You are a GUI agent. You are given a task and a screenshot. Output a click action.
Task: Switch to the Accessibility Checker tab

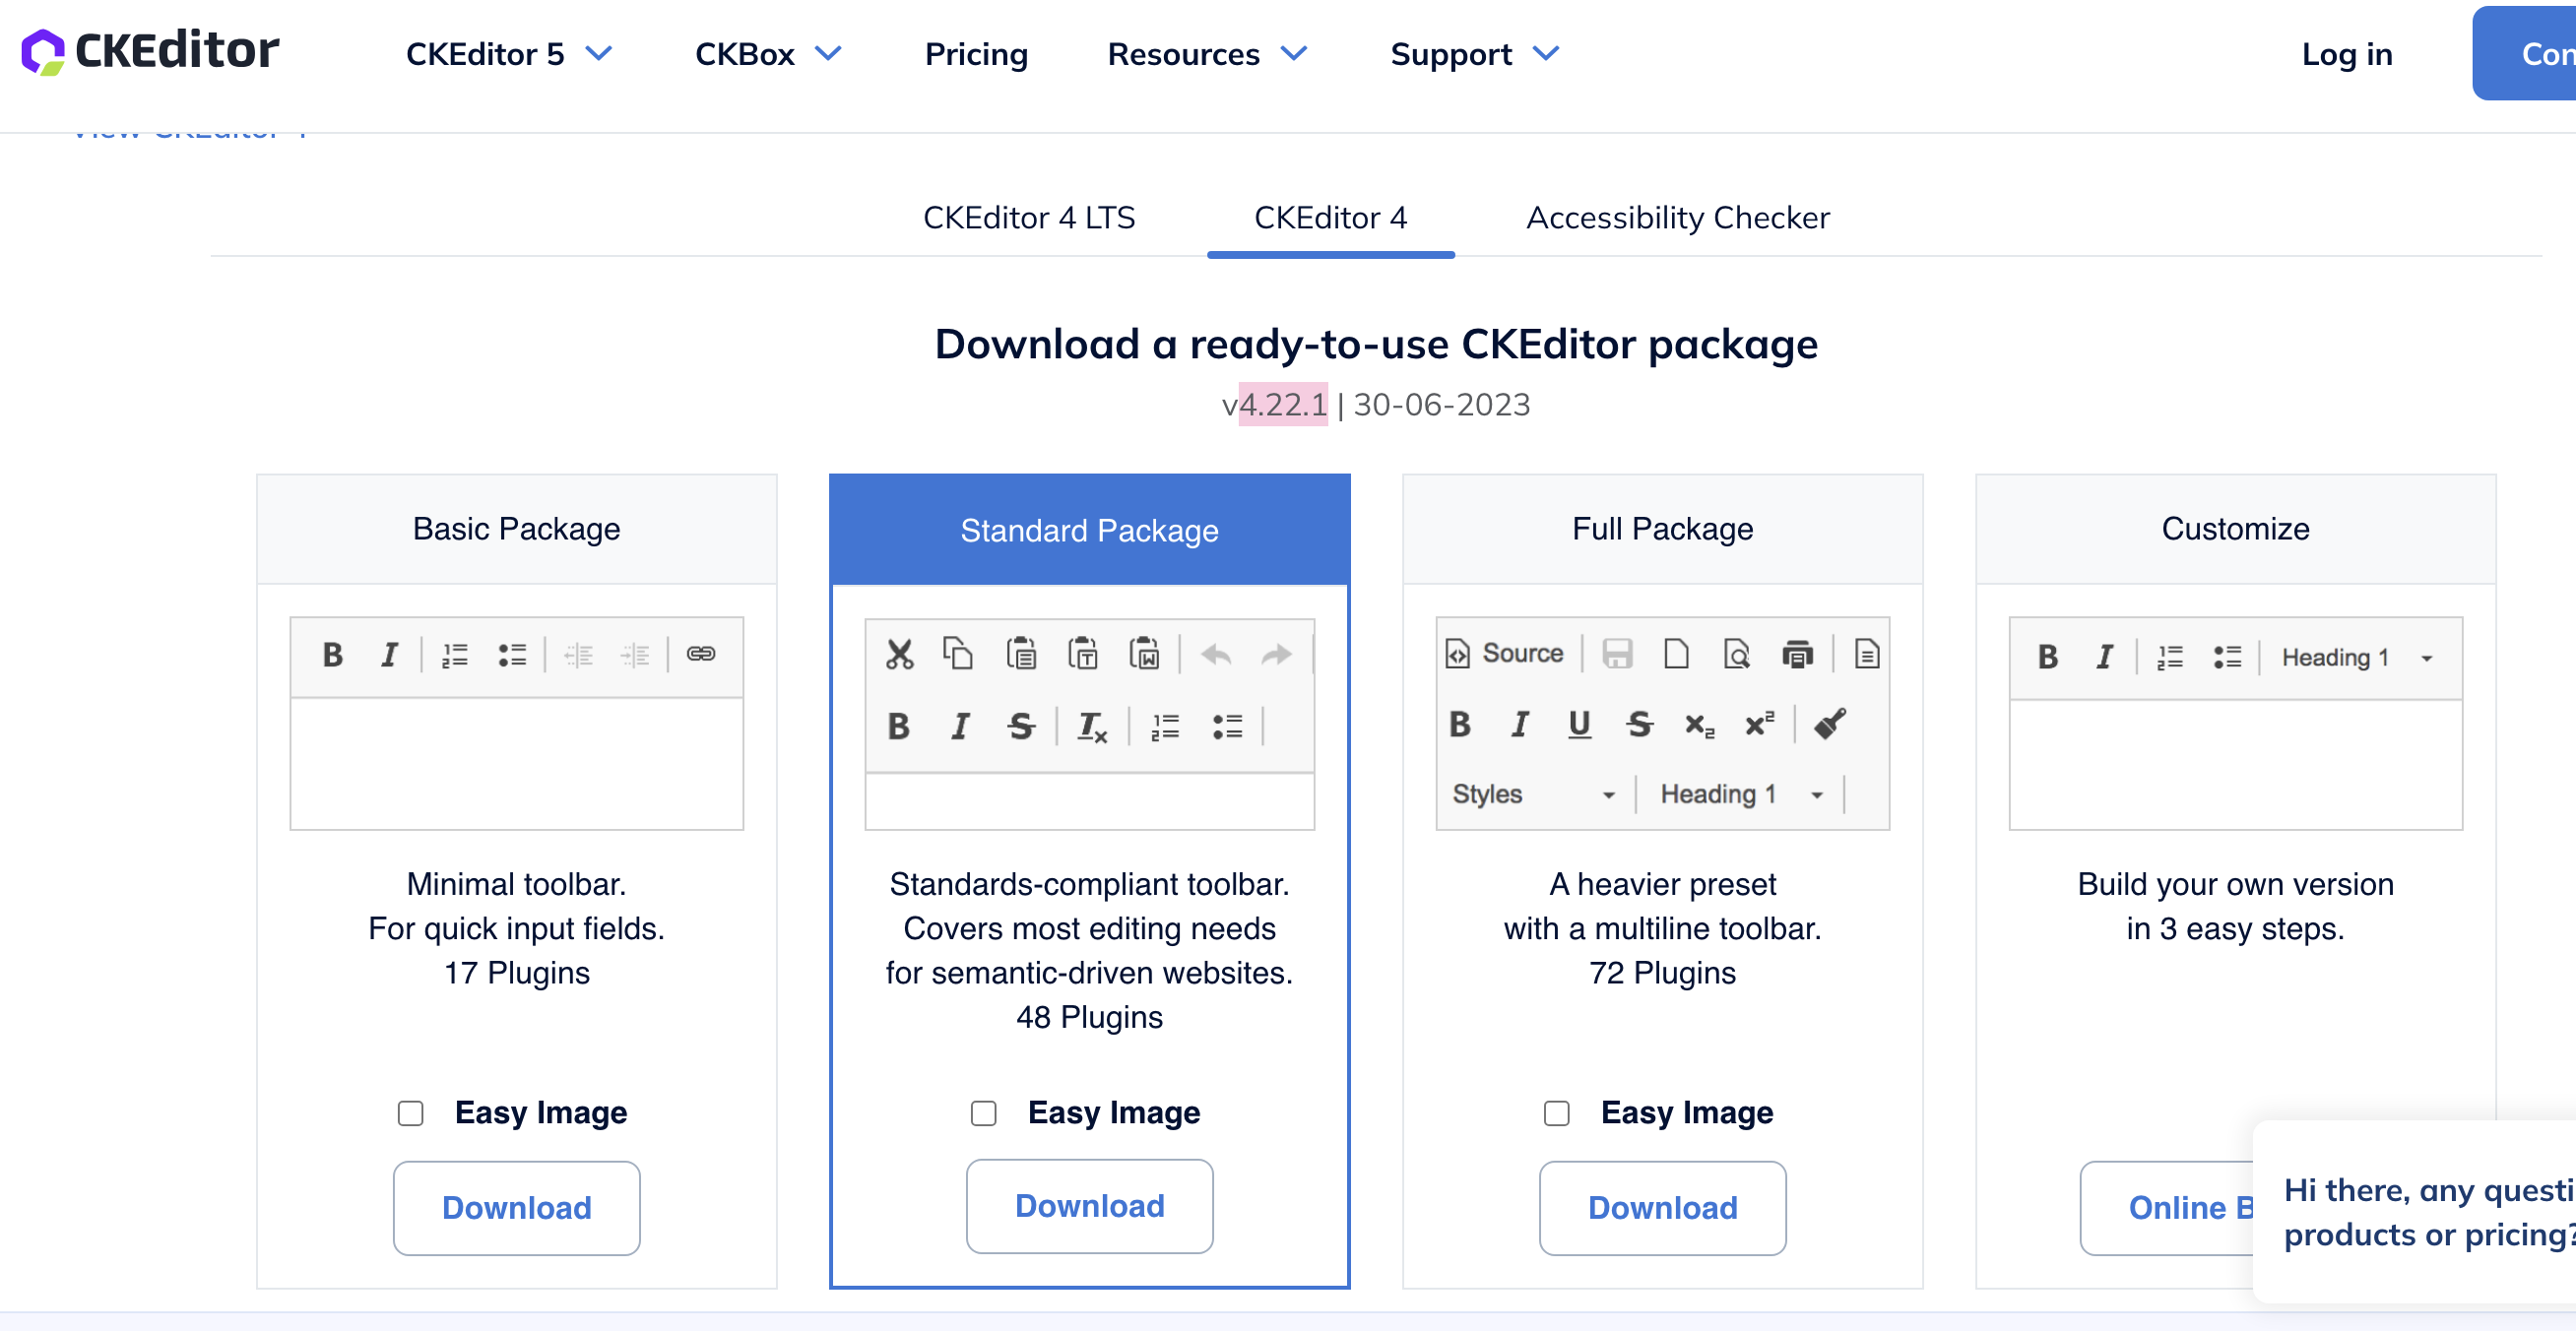pyautogui.click(x=1678, y=217)
